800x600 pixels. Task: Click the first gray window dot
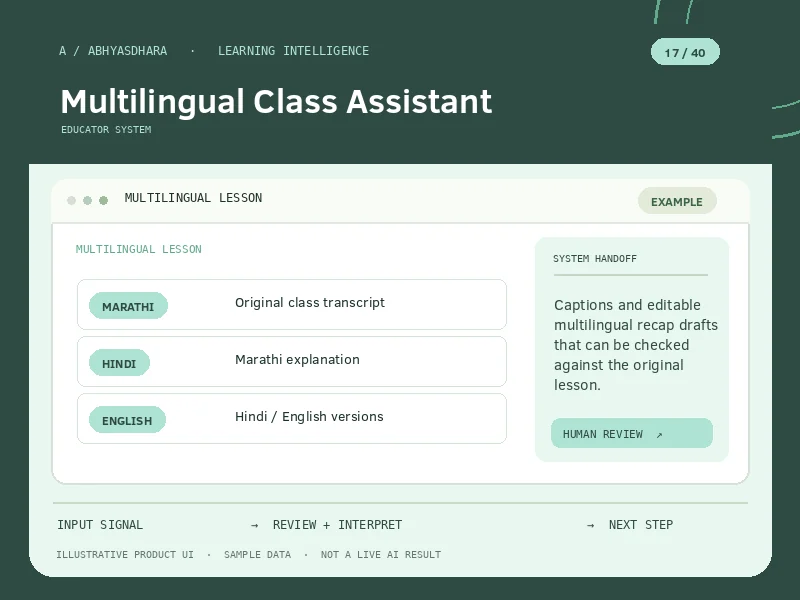tap(71, 200)
